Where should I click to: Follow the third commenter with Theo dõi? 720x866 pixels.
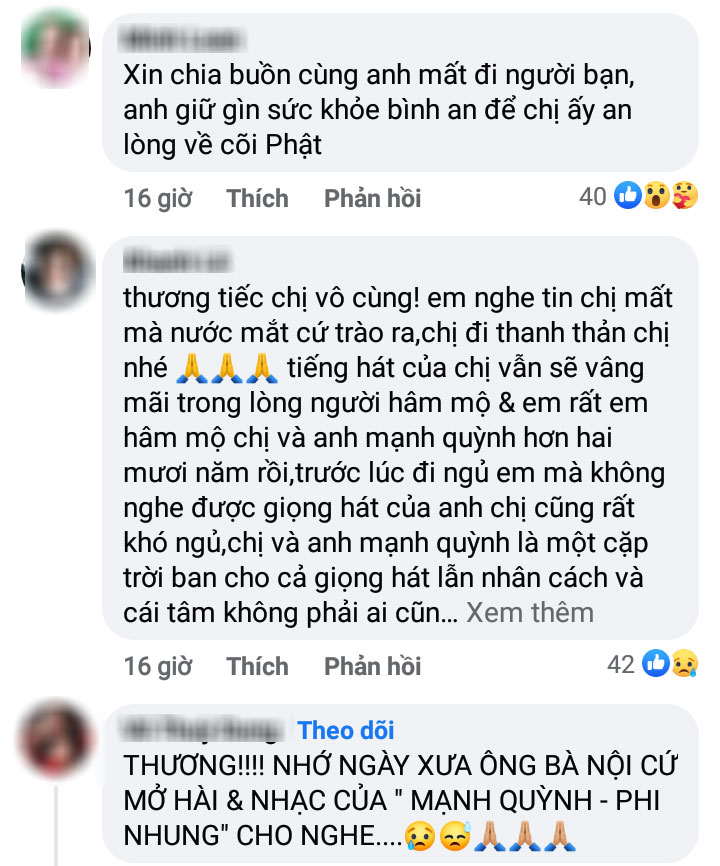(346, 730)
